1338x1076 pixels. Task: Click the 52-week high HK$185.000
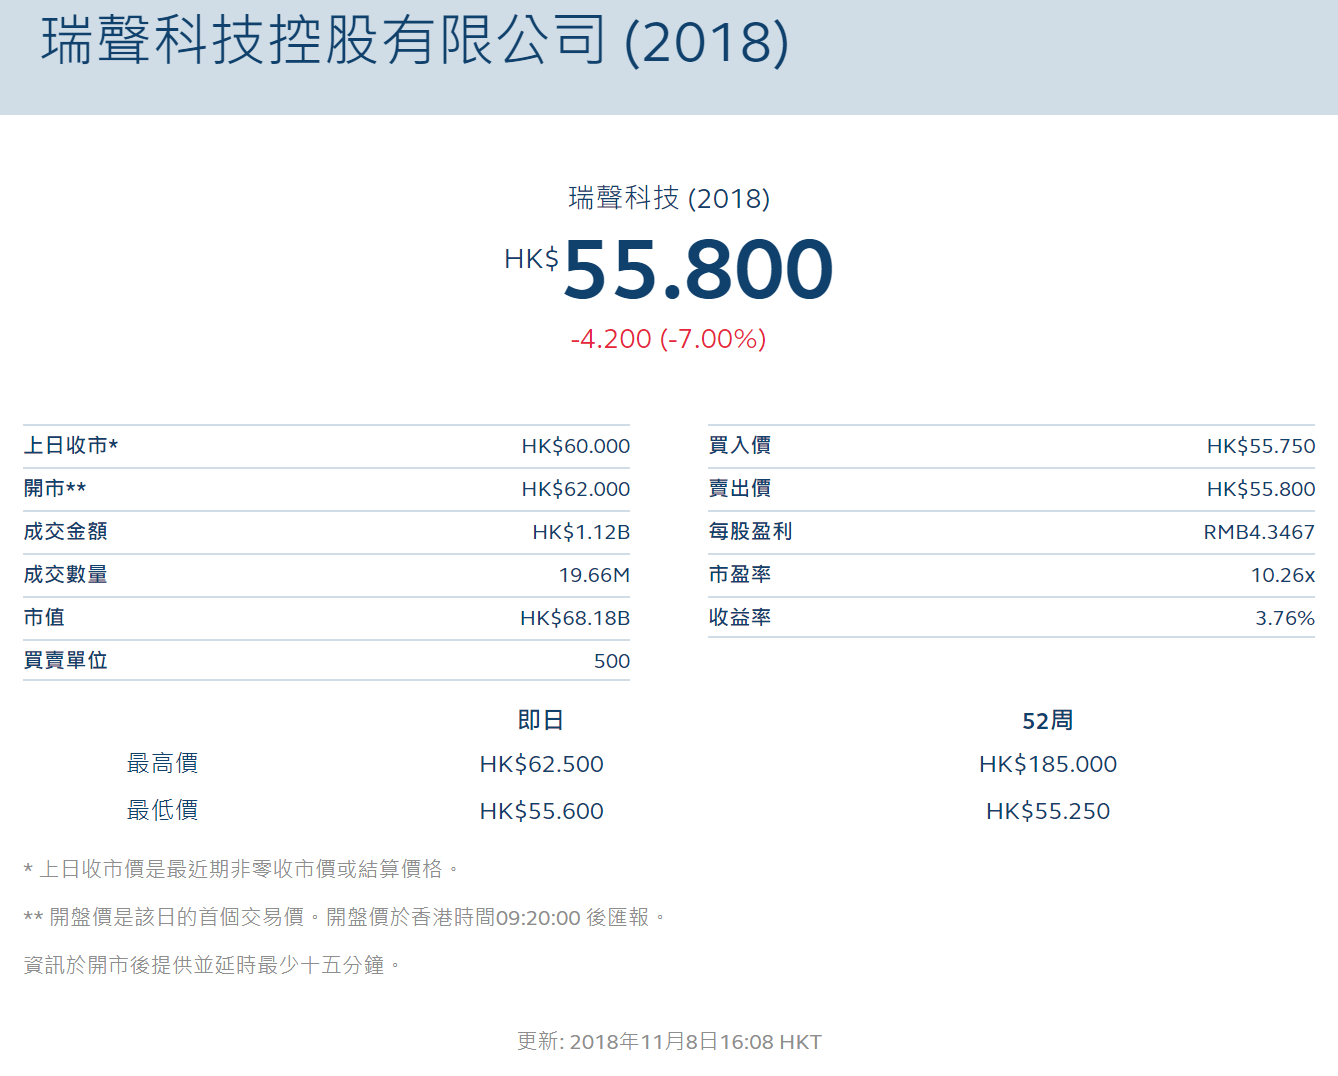tap(1047, 764)
